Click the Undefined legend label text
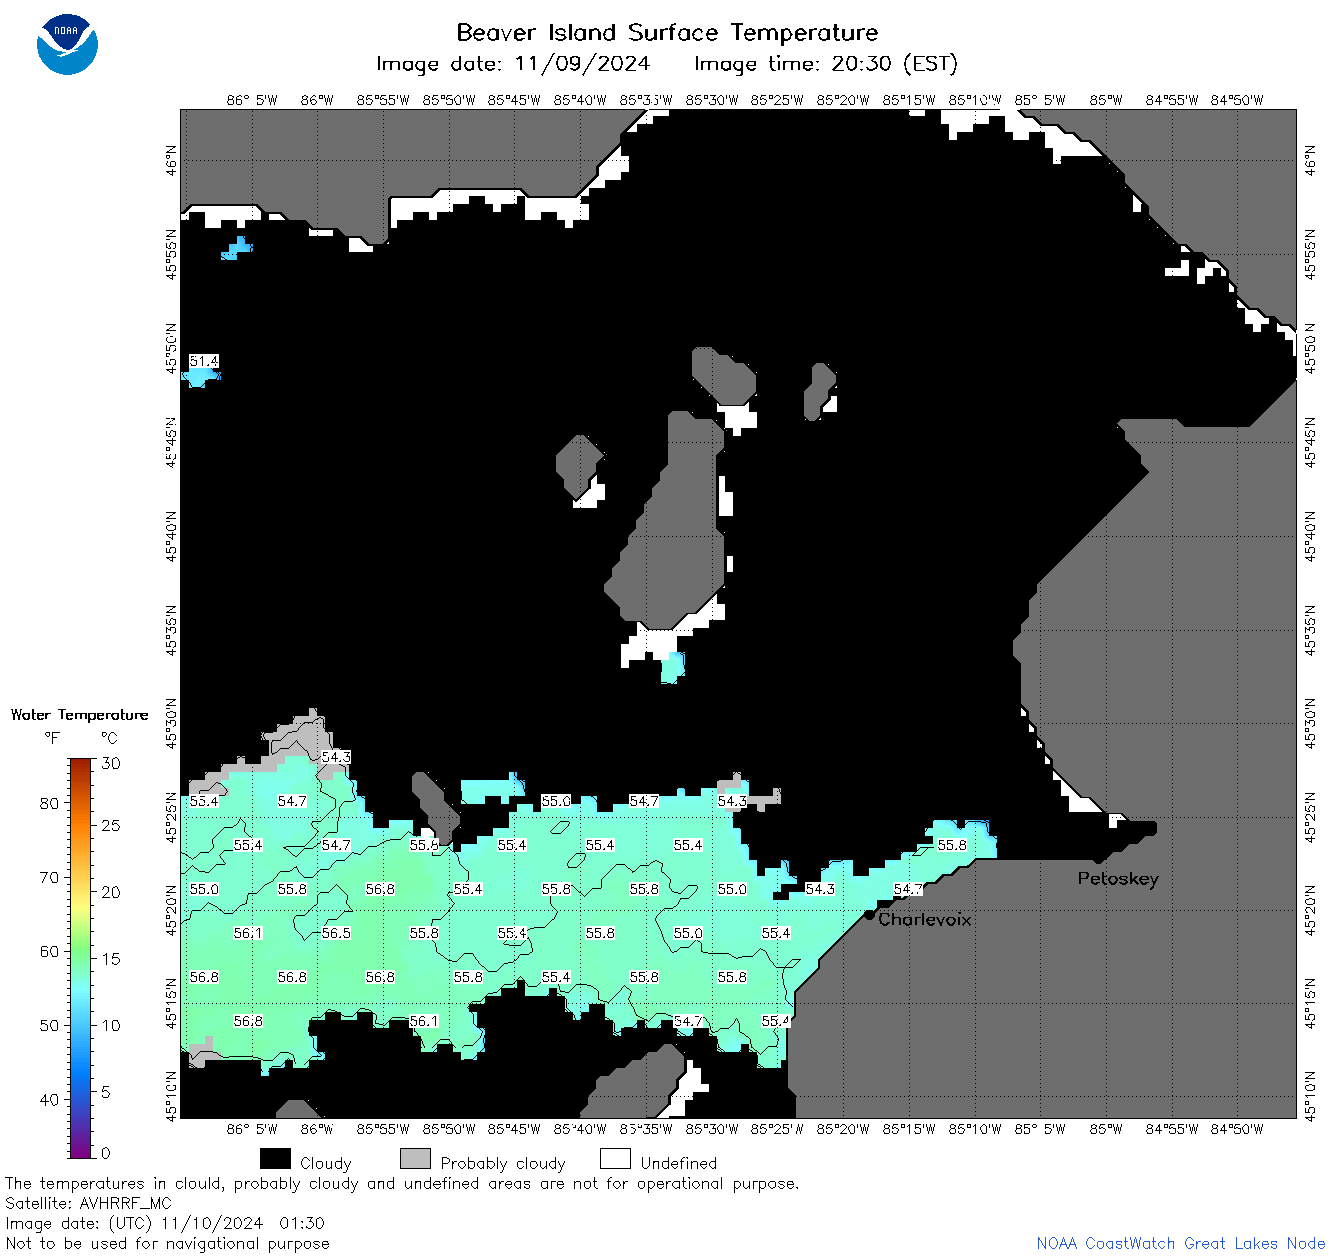 click(x=679, y=1163)
